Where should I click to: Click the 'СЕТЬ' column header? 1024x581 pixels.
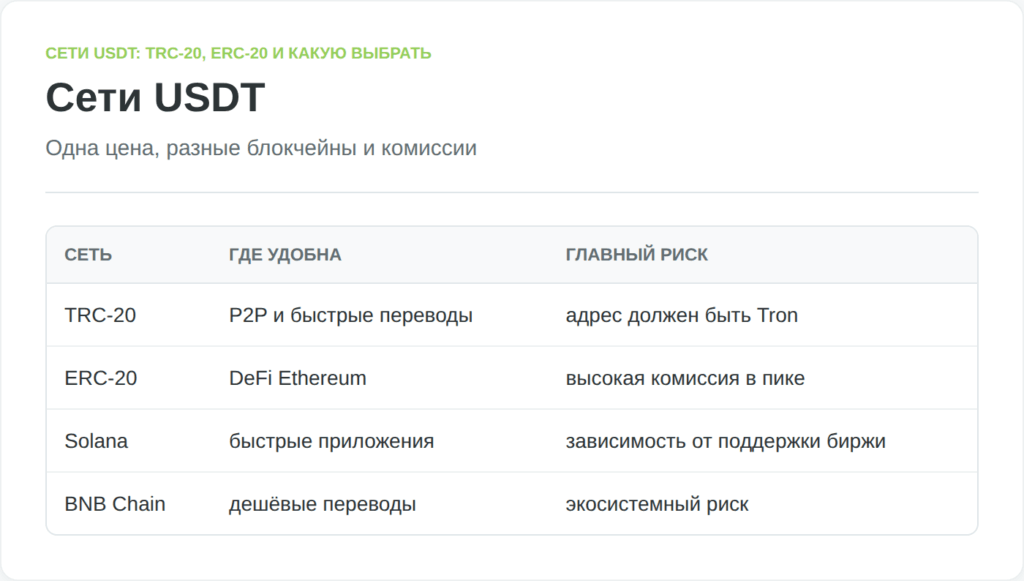click(88, 255)
